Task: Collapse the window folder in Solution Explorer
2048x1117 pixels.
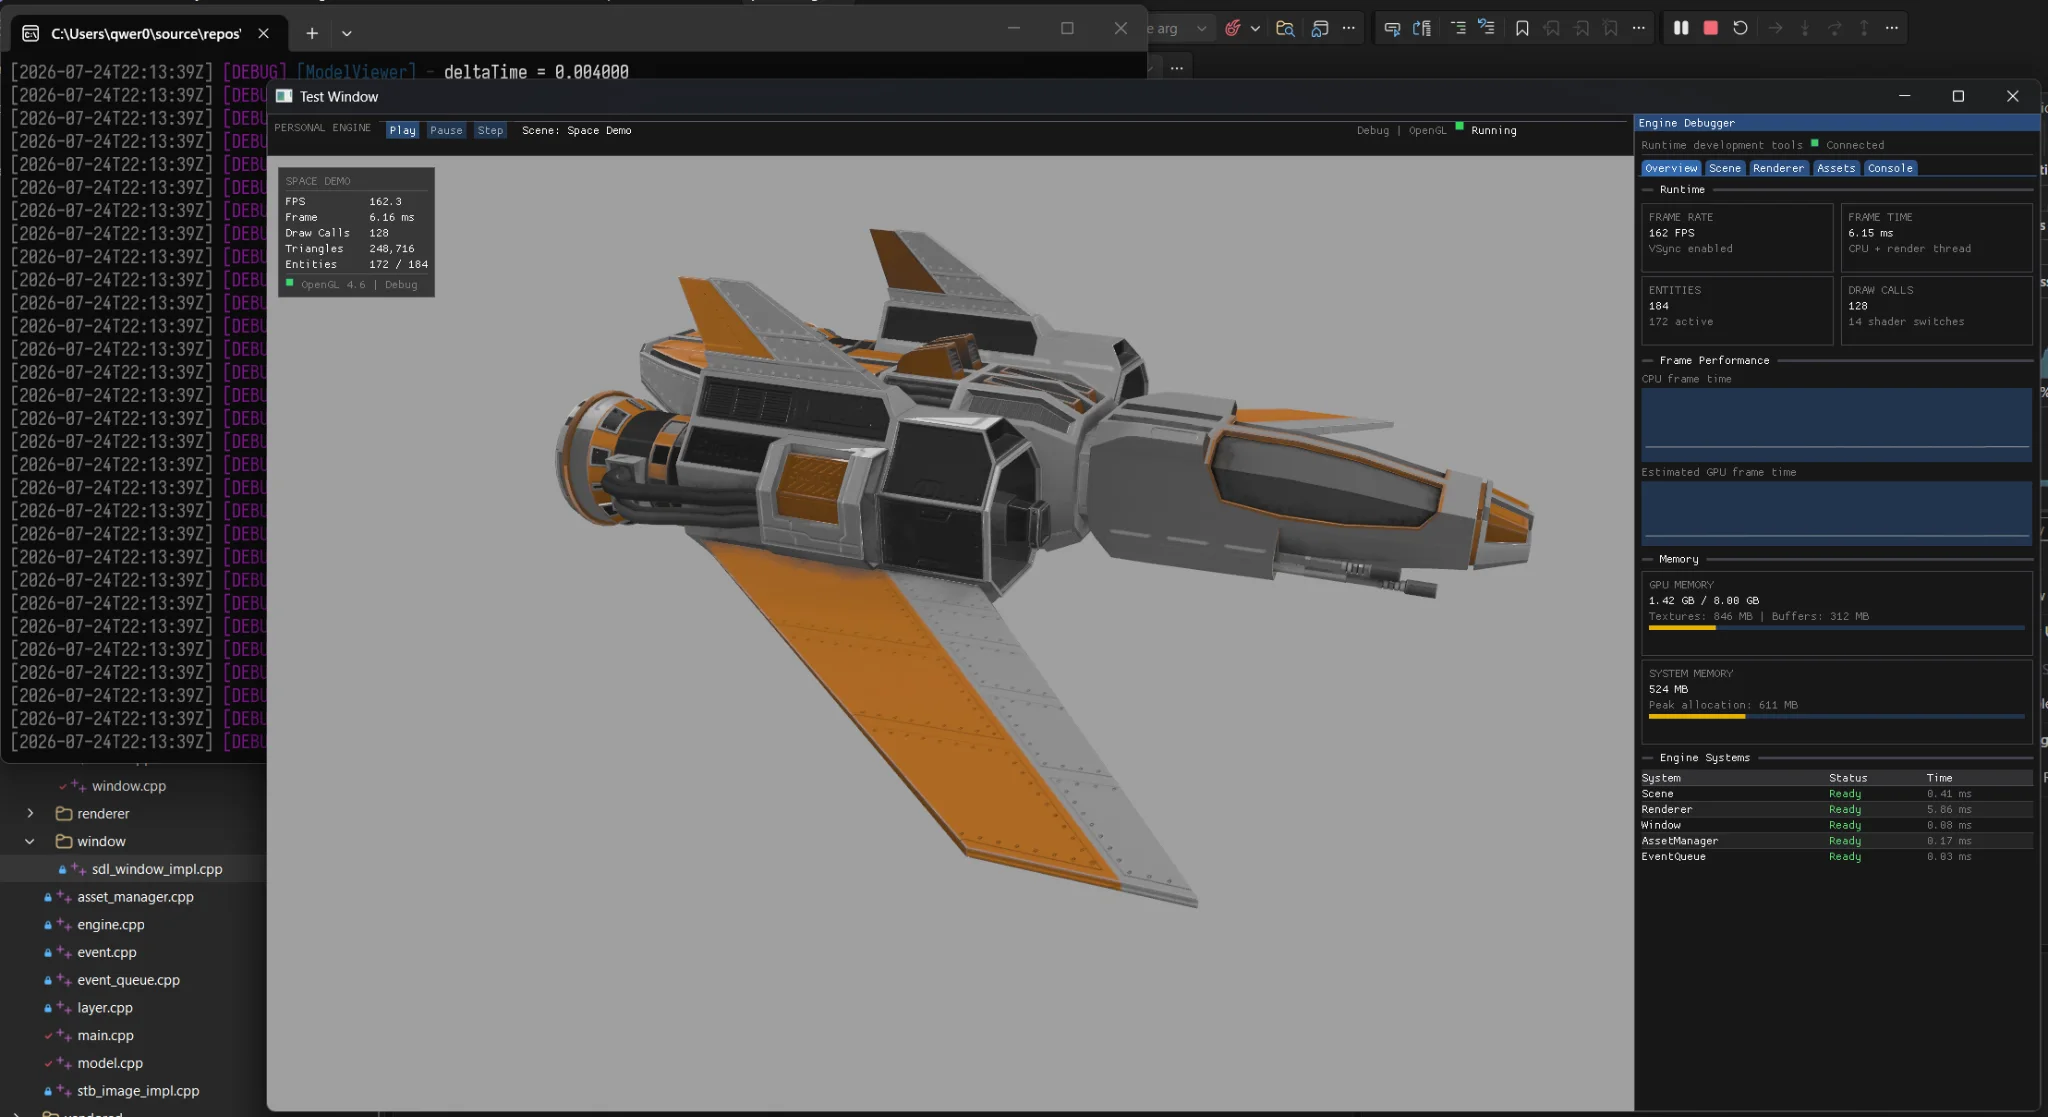Action: pos(30,841)
